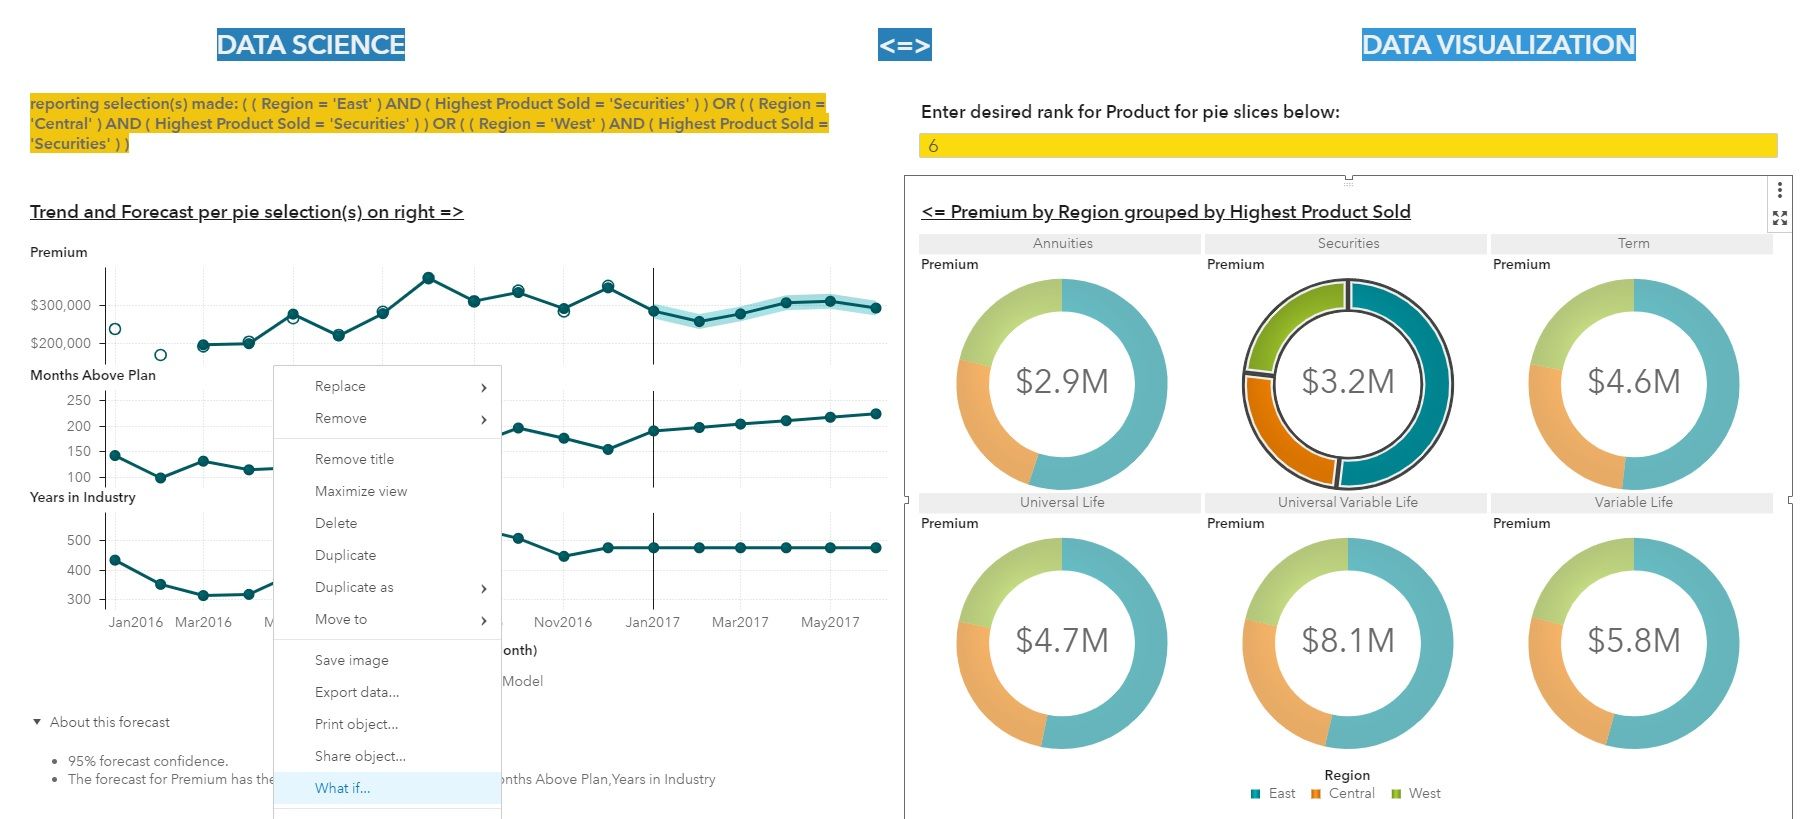Click the Universal Variable Life $8.1M donut center

1347,641
